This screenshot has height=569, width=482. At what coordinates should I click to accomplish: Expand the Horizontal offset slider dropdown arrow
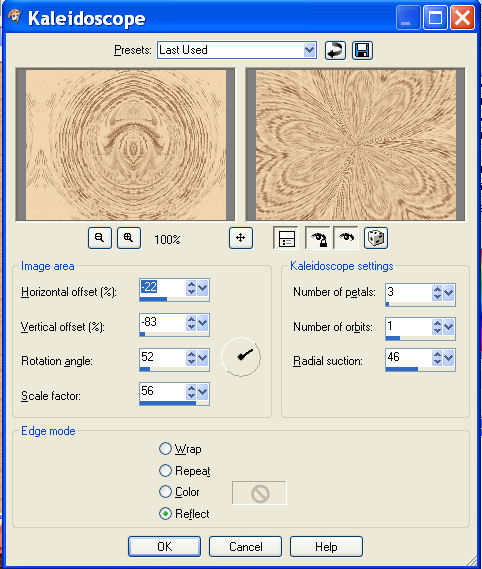(x=203, y=288)
